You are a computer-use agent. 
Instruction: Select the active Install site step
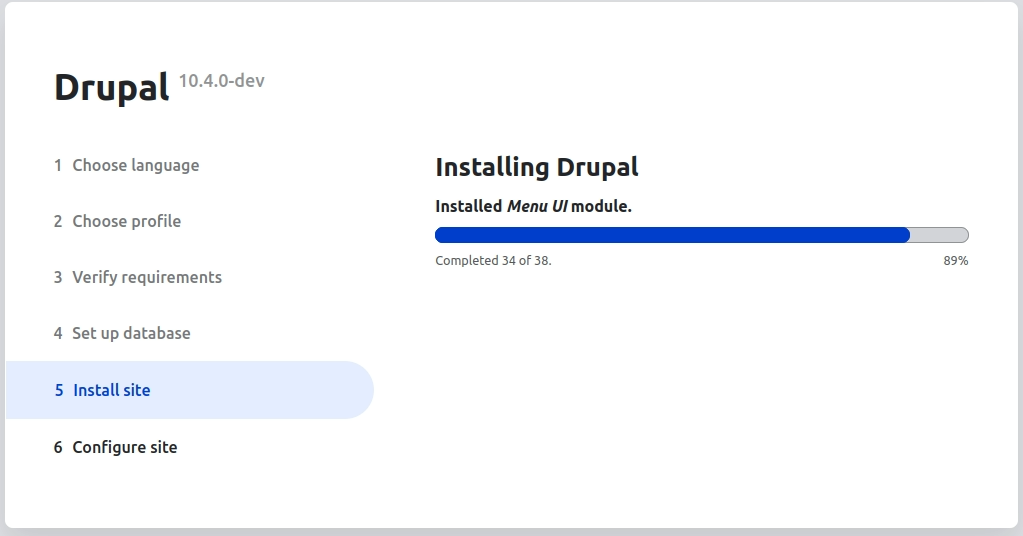point(189,390)
